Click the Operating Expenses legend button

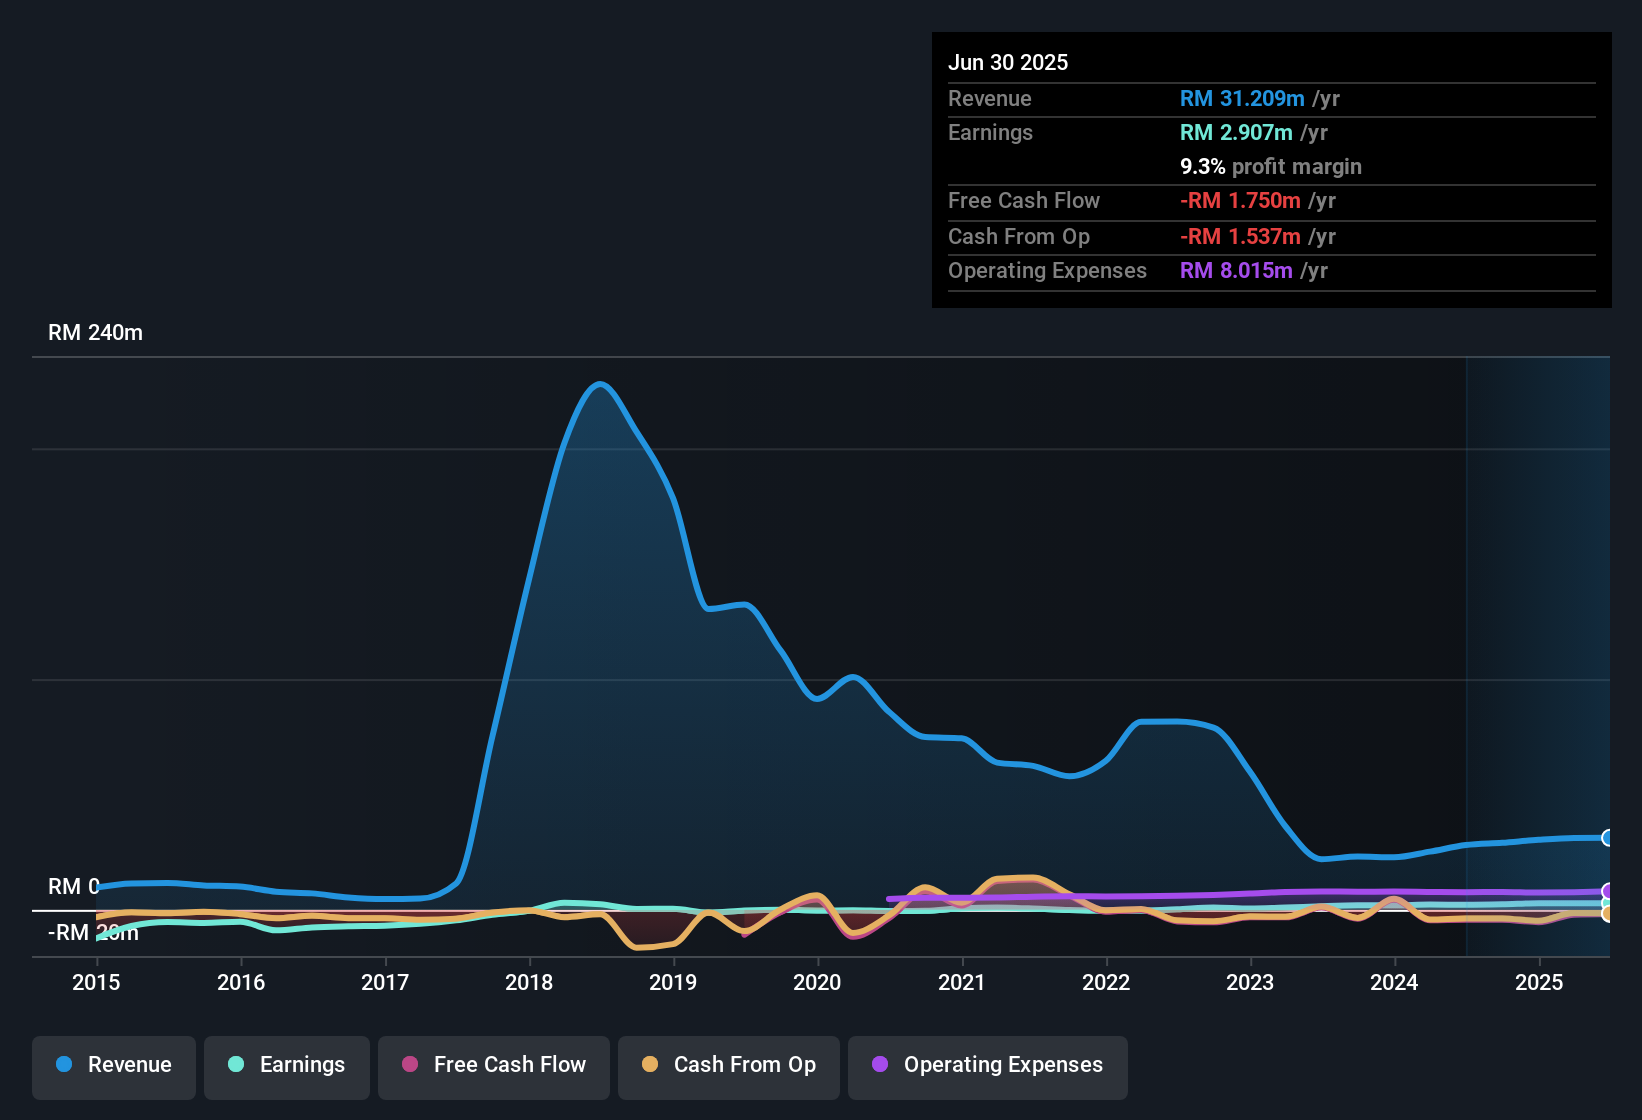coord(987,1065)
